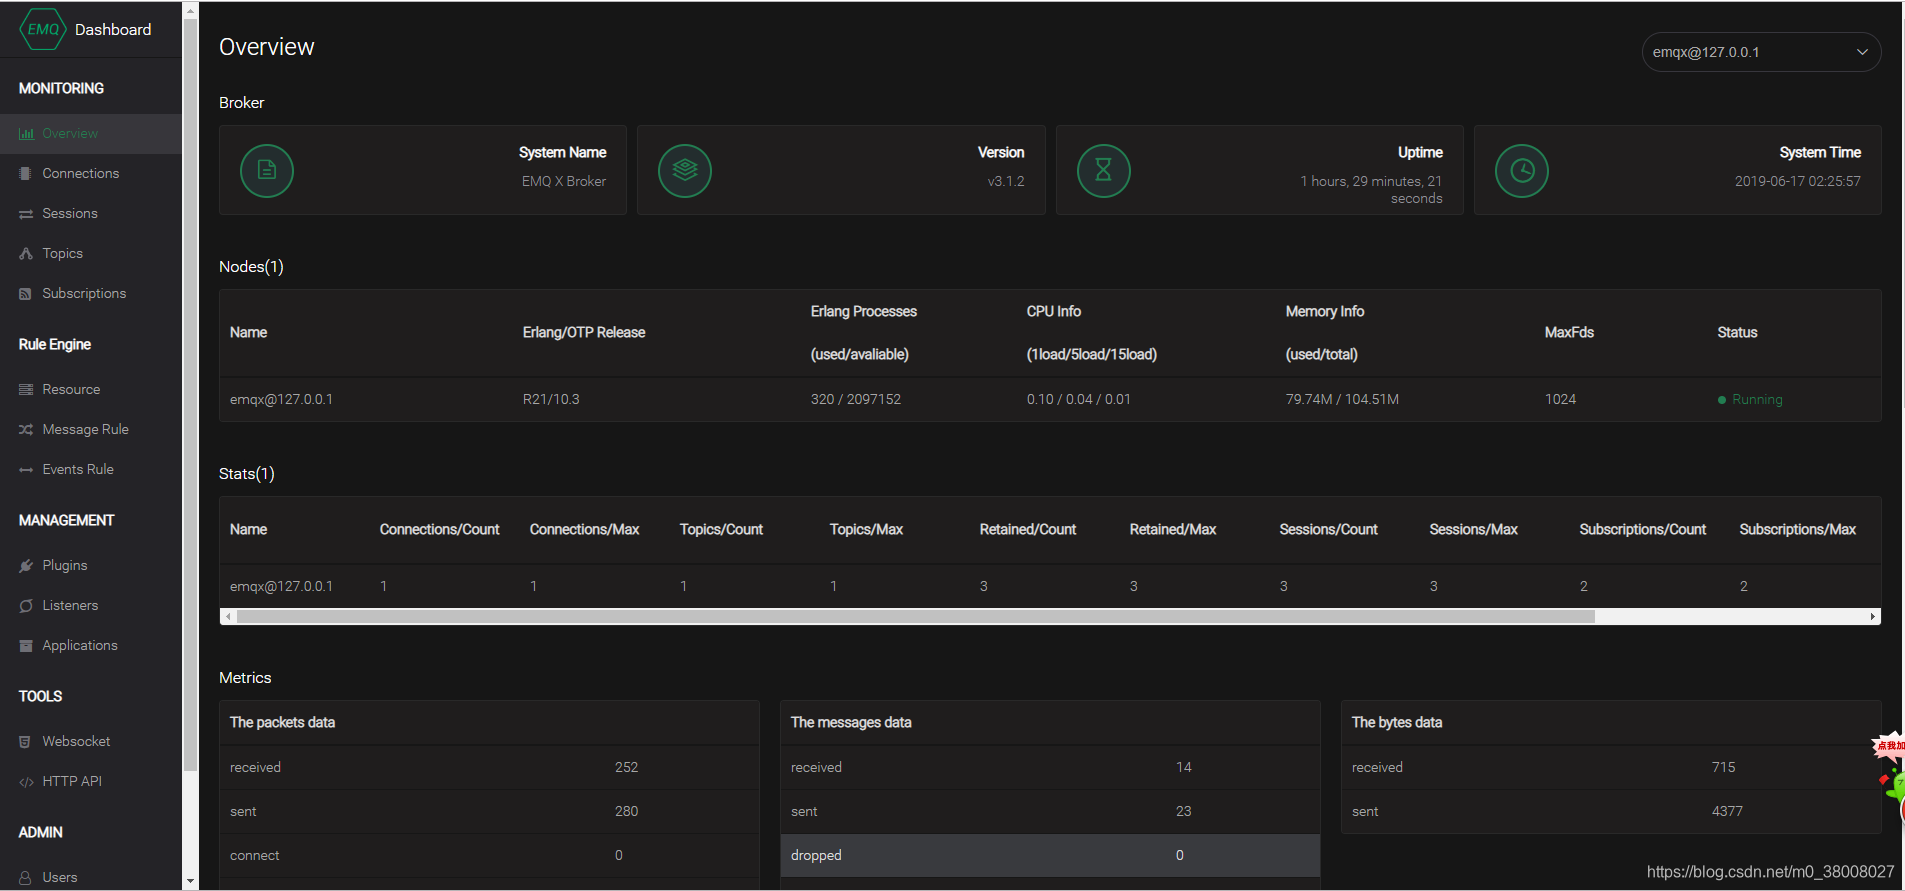The width and height of the screenshot is (1905, 891).
Task: Open the Plugins page
Action: (91, 566)
